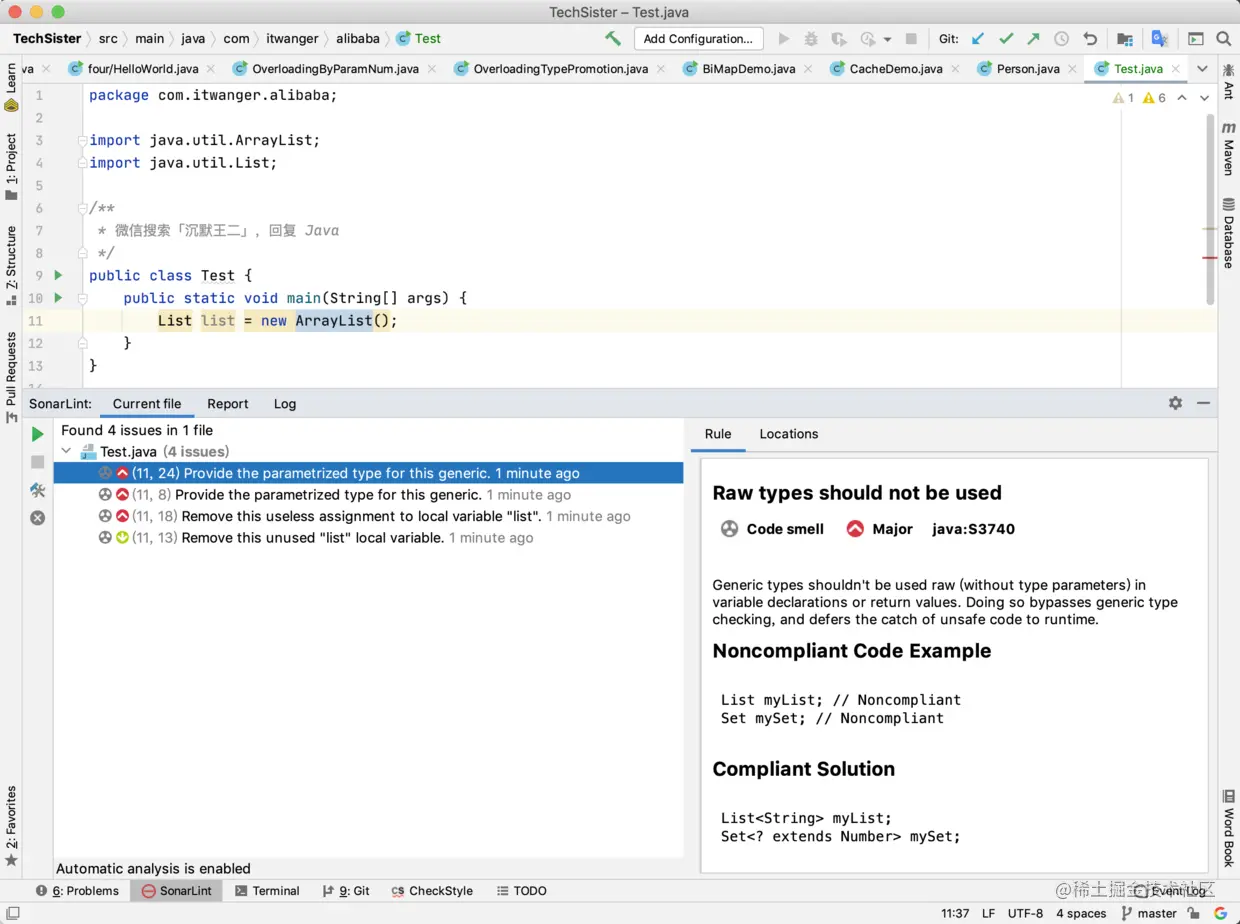1240x924 pixels.
Task: Click SonarLint configure tools icon
Action: [37, 490]
